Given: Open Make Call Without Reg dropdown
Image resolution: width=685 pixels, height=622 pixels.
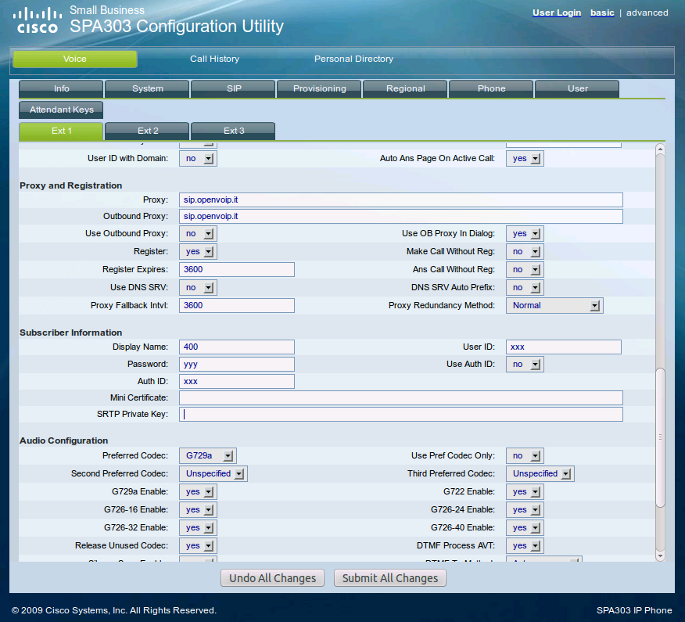Looking at the screenshot, I should (525, 252).
